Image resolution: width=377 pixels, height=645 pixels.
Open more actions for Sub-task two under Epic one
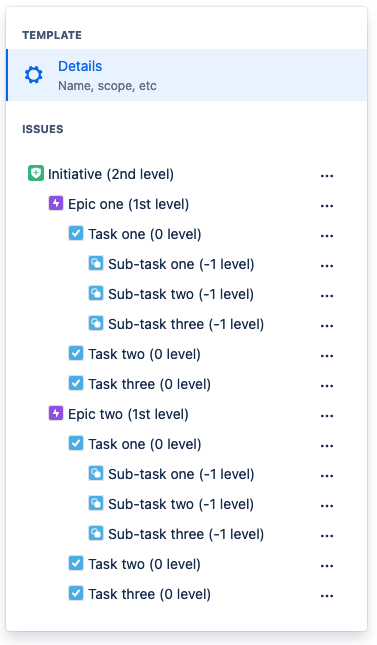pyautogui.click(x=327, y=296)
